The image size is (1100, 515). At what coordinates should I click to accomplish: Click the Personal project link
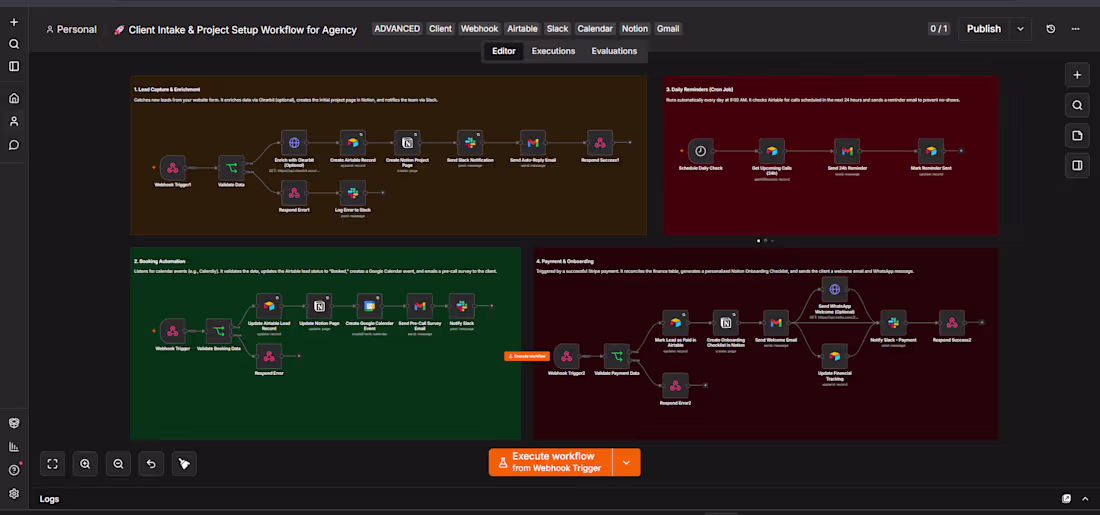(x=71, y=29)
